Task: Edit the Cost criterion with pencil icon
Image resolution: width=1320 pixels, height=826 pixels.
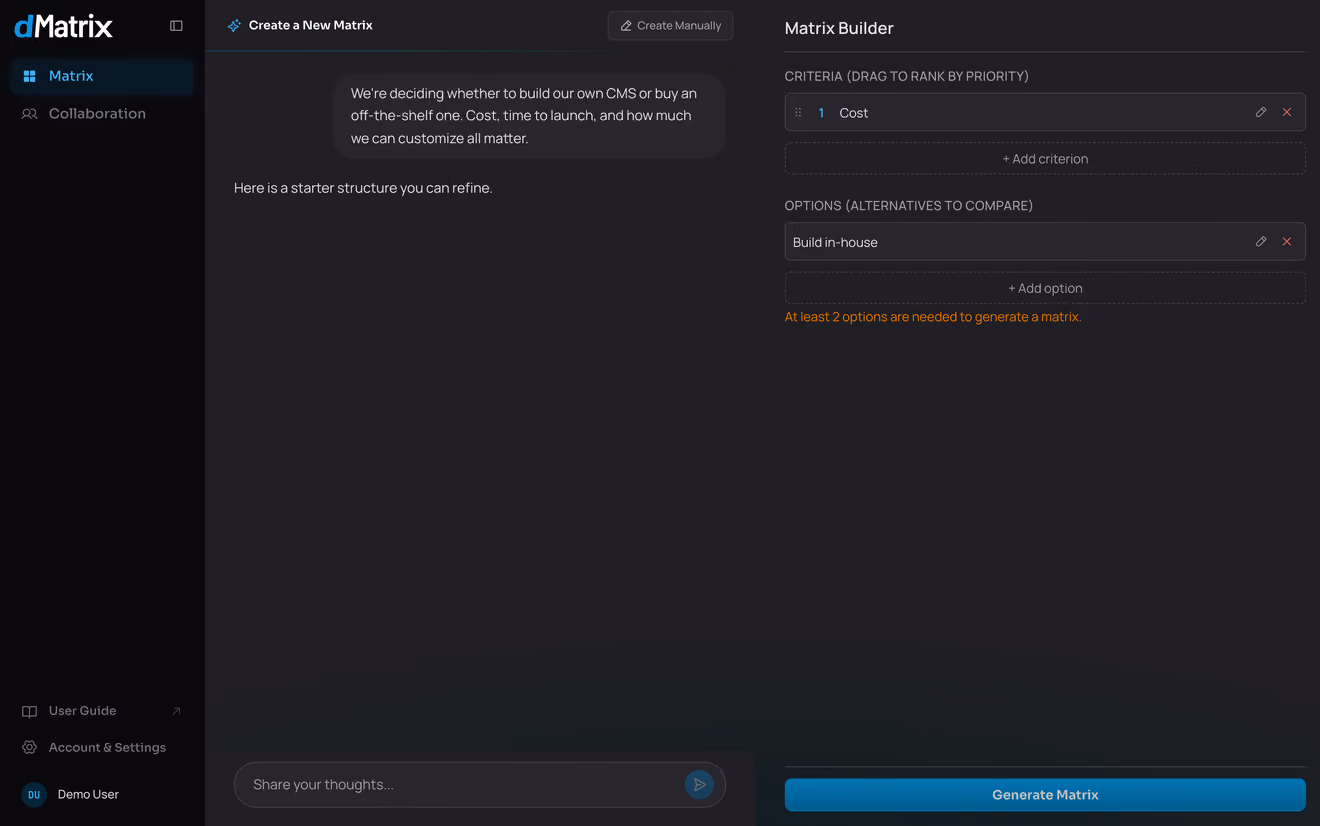Action: [1261, 113]
